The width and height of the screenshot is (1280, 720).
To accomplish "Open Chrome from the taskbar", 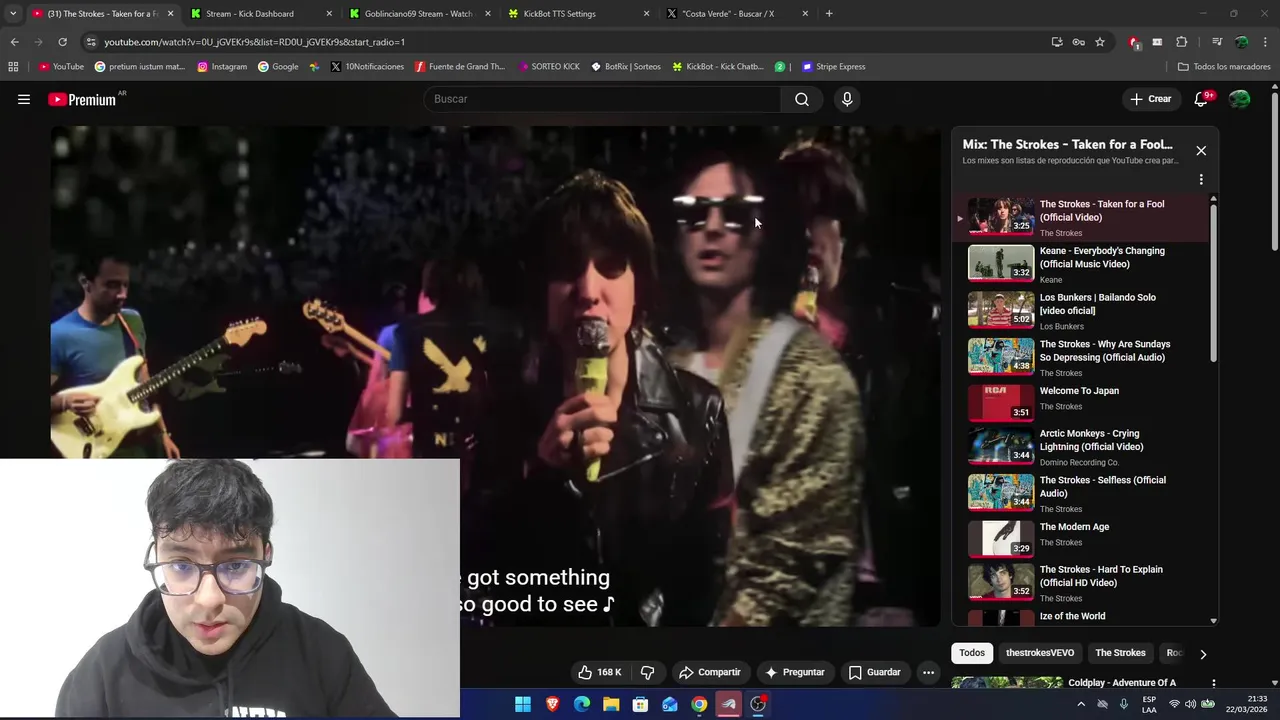I will (x=699, y=704).
